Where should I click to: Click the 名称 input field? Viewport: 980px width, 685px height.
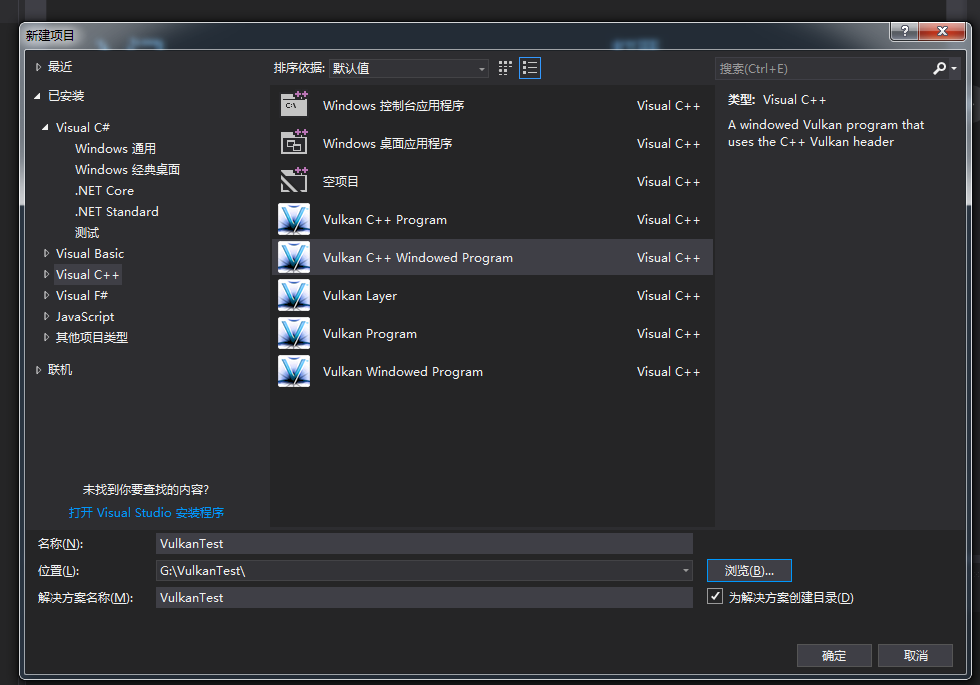click(424, 543)
